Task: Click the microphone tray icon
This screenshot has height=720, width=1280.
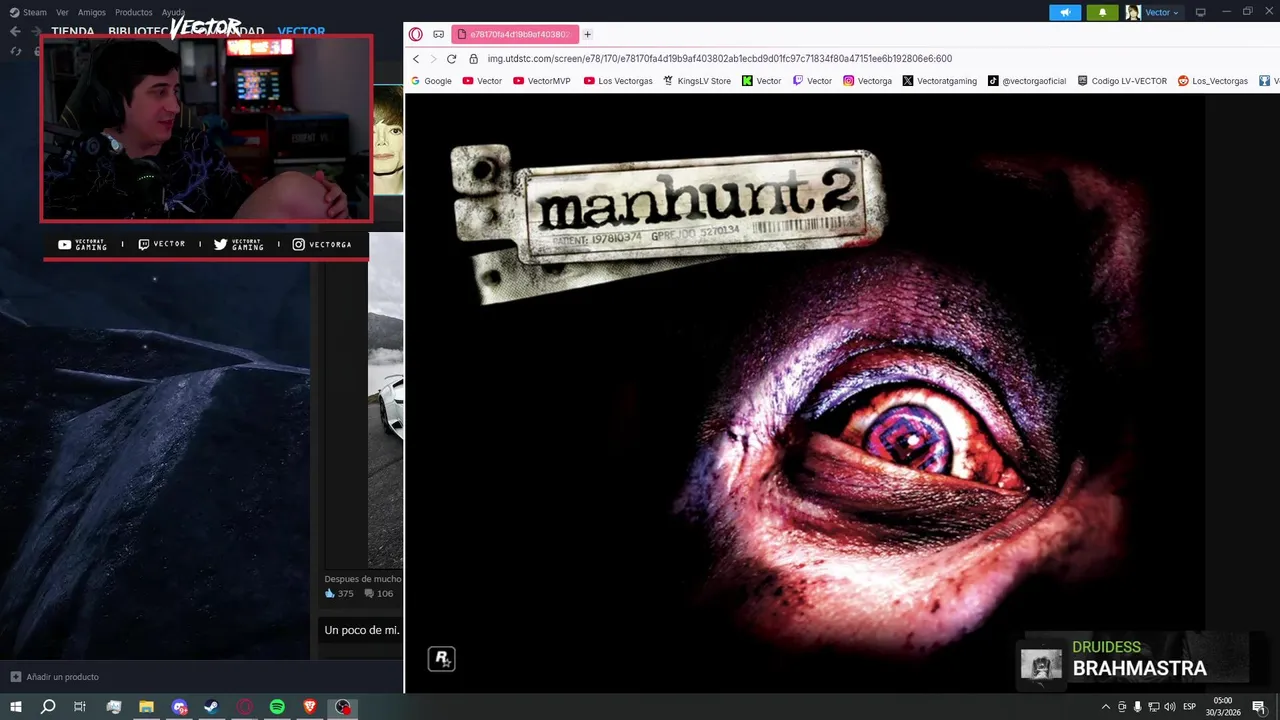Action: [1137, 707]
